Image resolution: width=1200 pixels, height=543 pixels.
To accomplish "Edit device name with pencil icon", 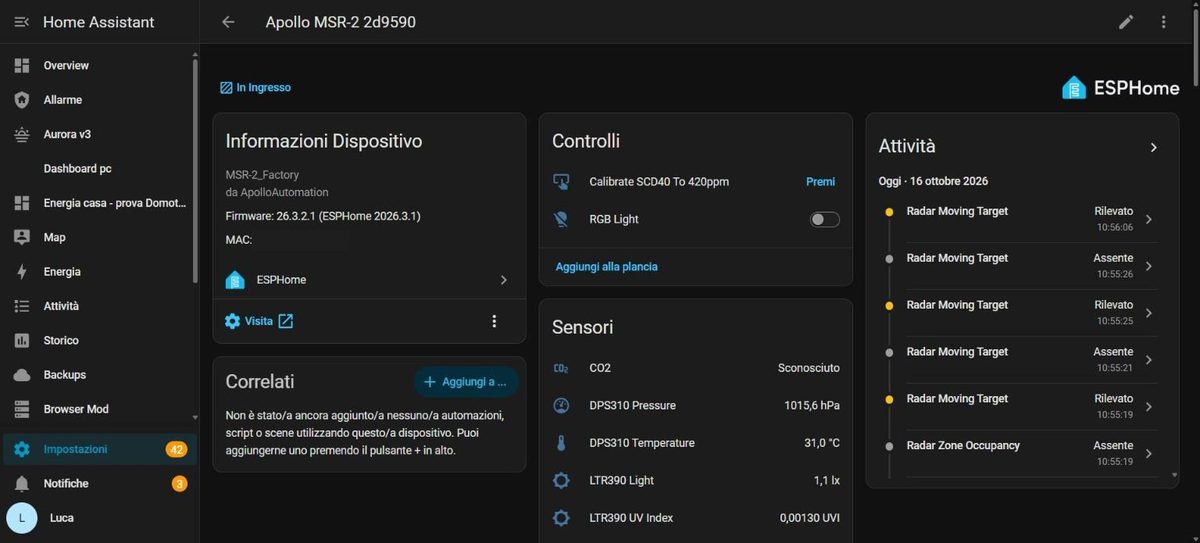I will point(1126,22).
